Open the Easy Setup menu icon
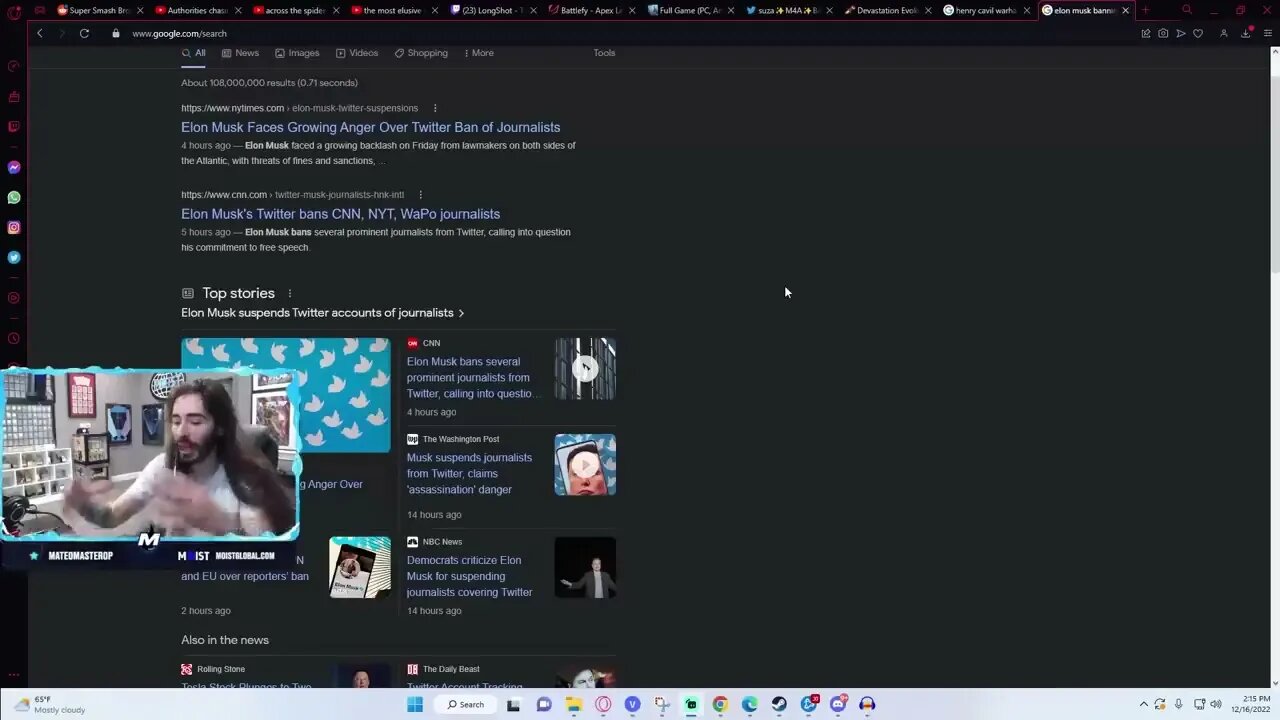The width and height of the screenshot is (1280, 720). pyautogui.click(x=1268, y=33)
